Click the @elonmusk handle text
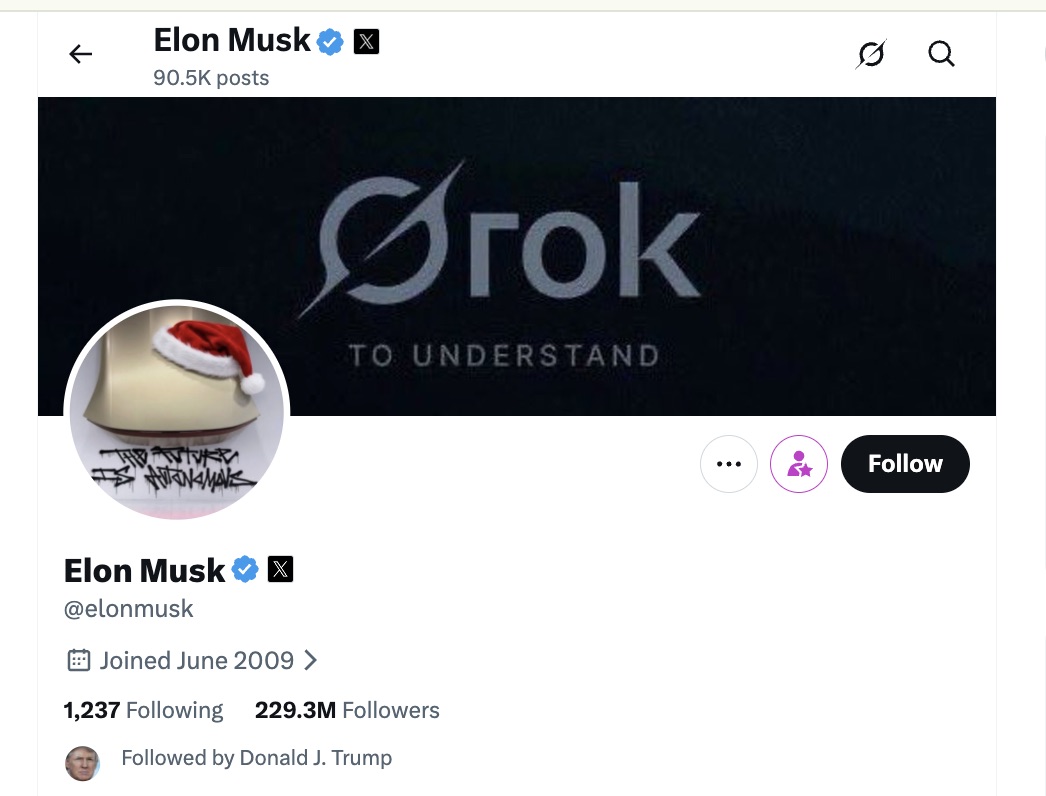The height and width of the screenshot is (796, 1046). click(x=129, y=608)
